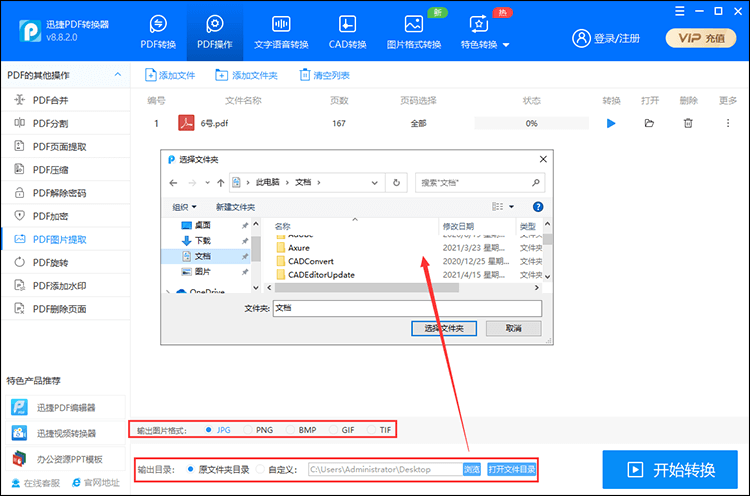Open the hamburger menu in title bar

680,11
